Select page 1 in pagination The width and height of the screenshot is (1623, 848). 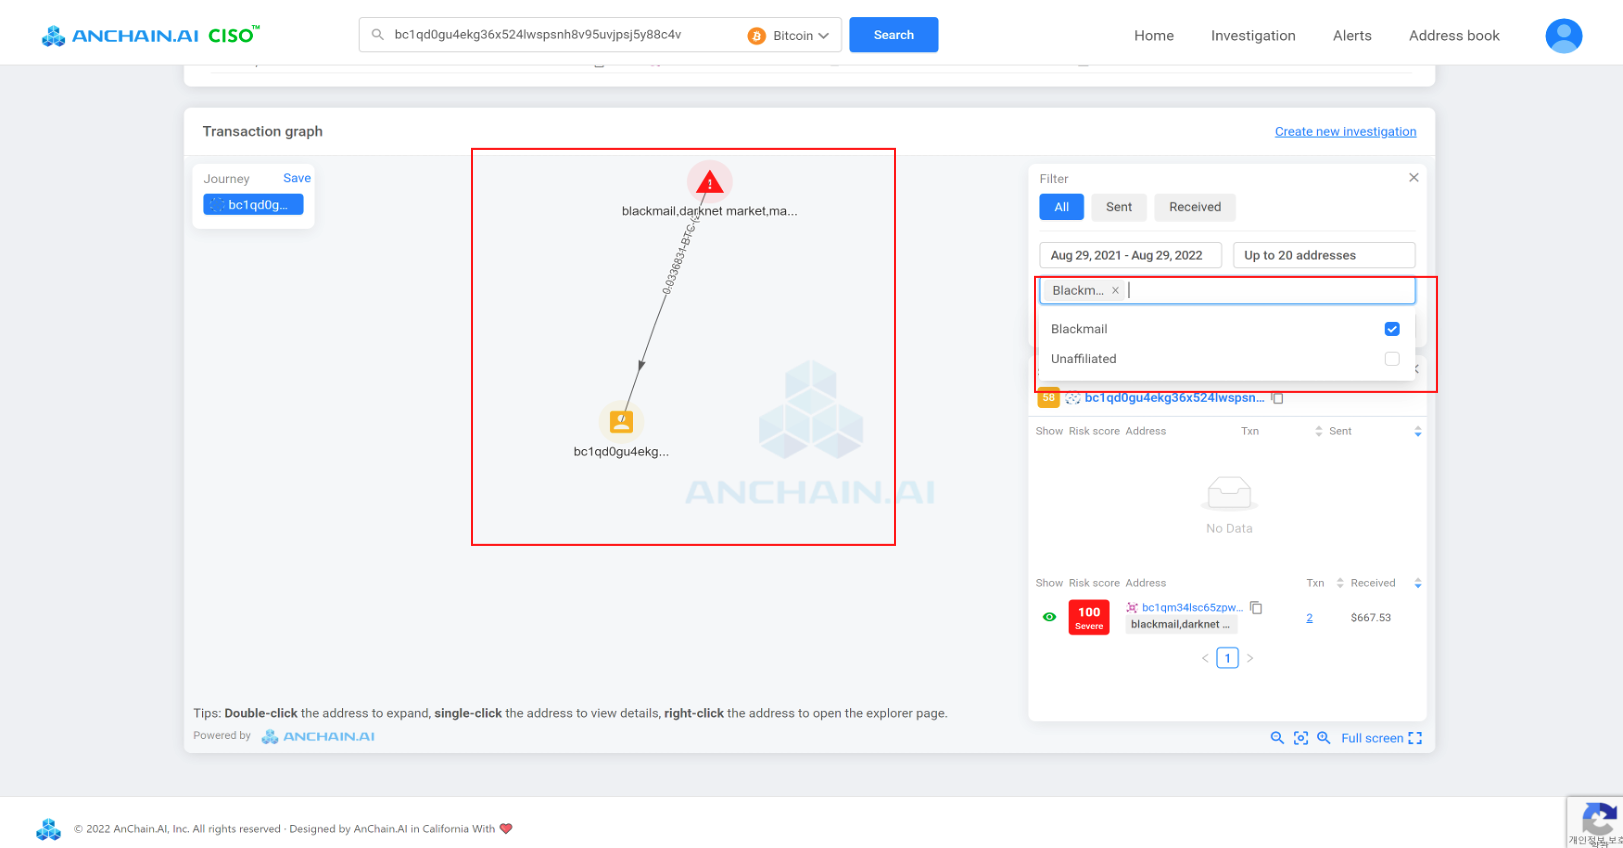click(1227, 658)
